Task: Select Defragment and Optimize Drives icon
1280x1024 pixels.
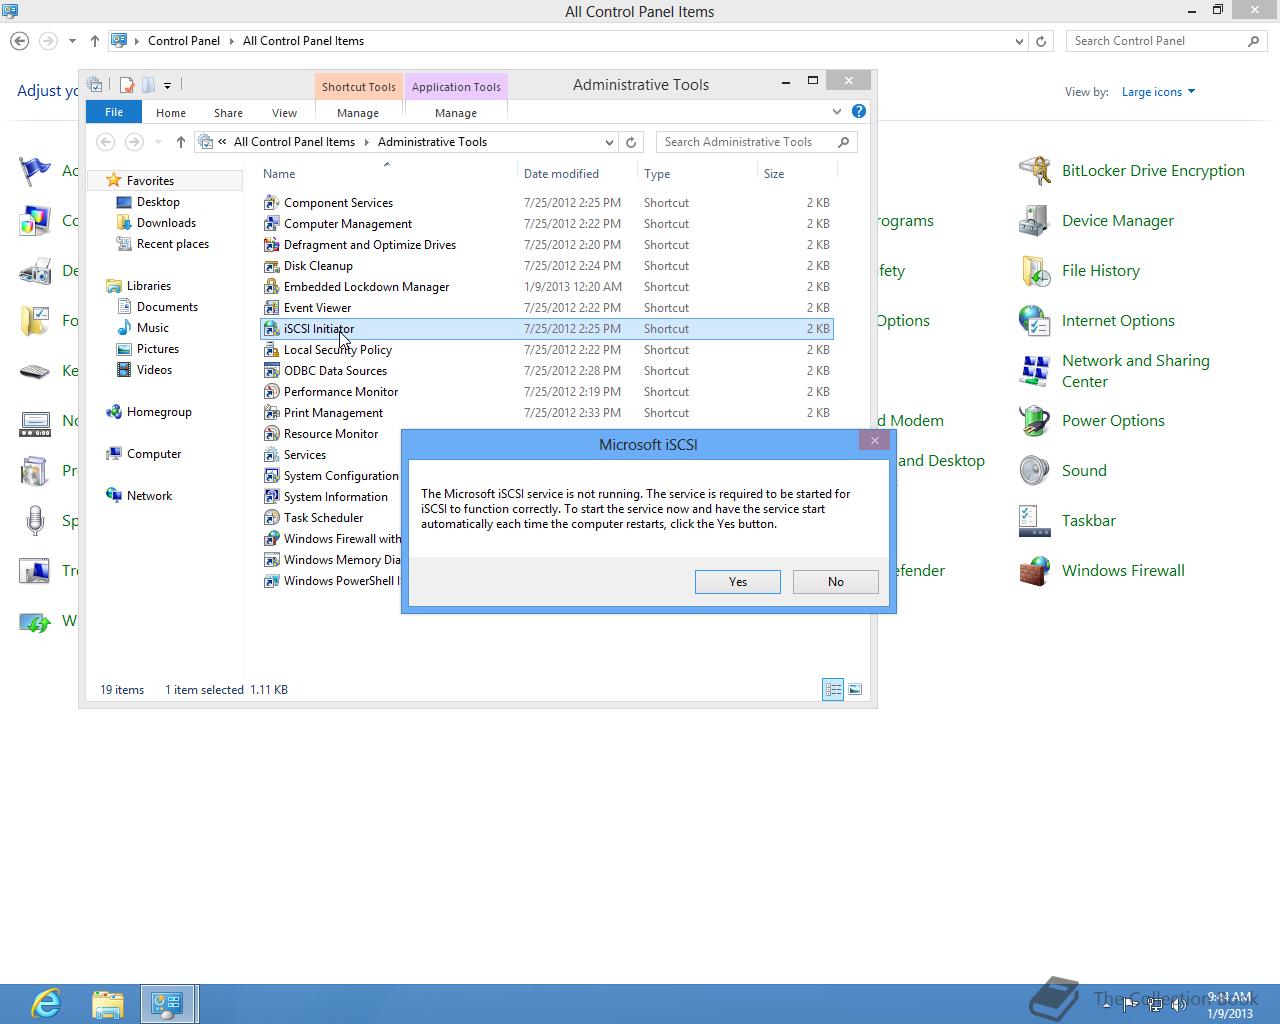Action: [x=271, y=245]
